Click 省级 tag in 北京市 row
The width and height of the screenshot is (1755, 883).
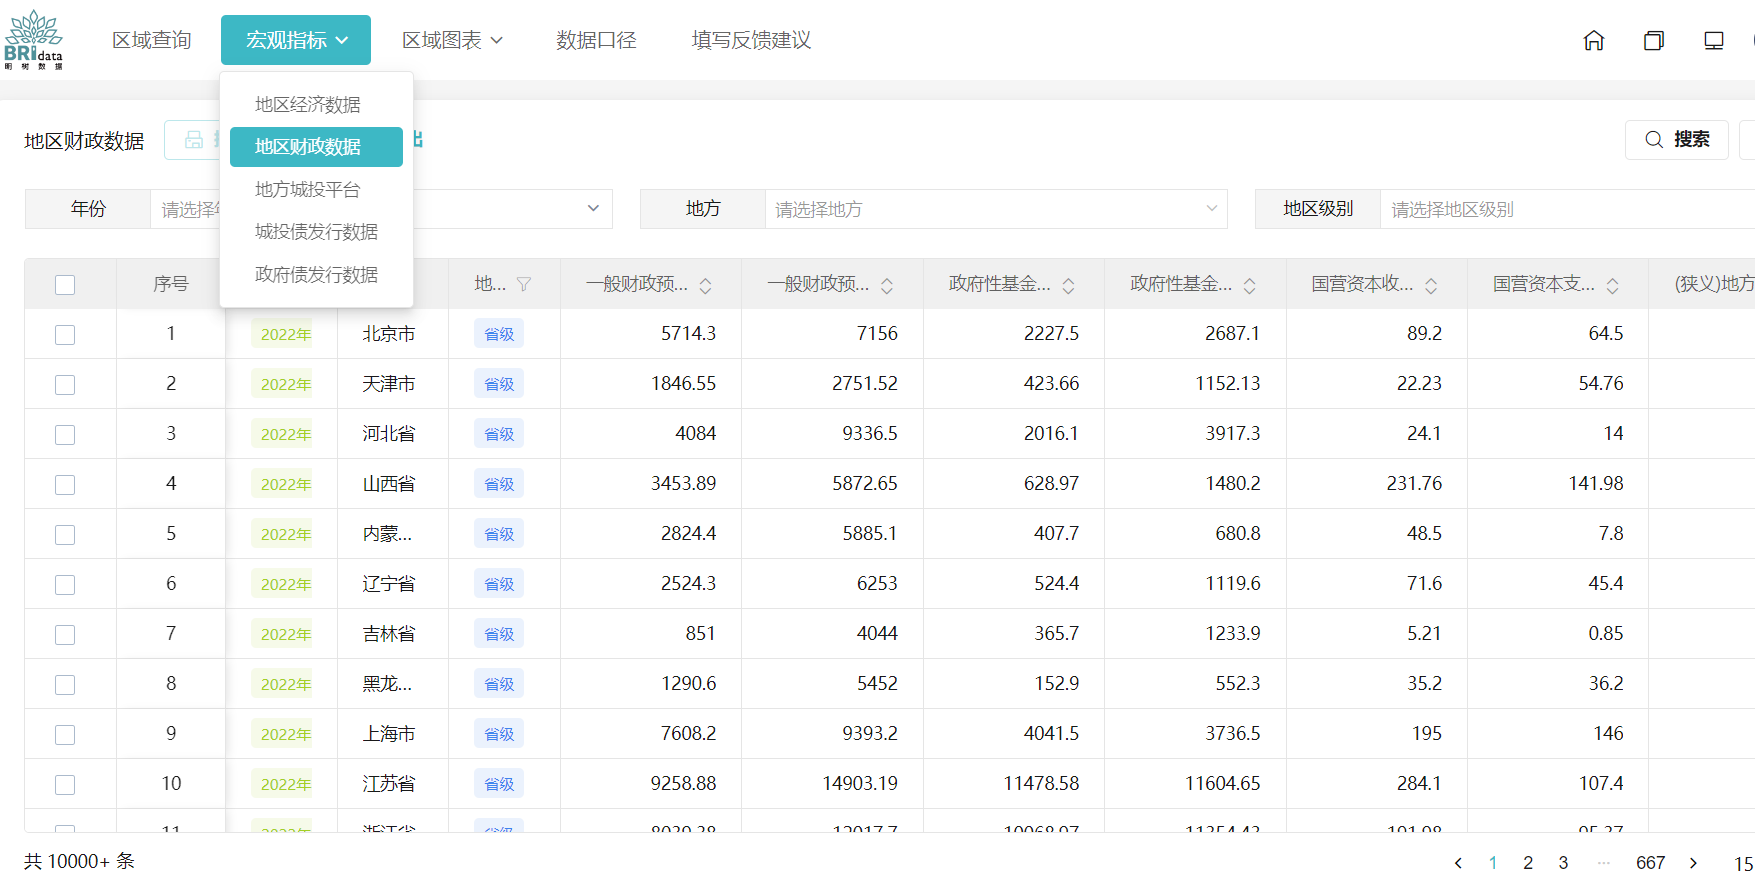coord(499,334)
